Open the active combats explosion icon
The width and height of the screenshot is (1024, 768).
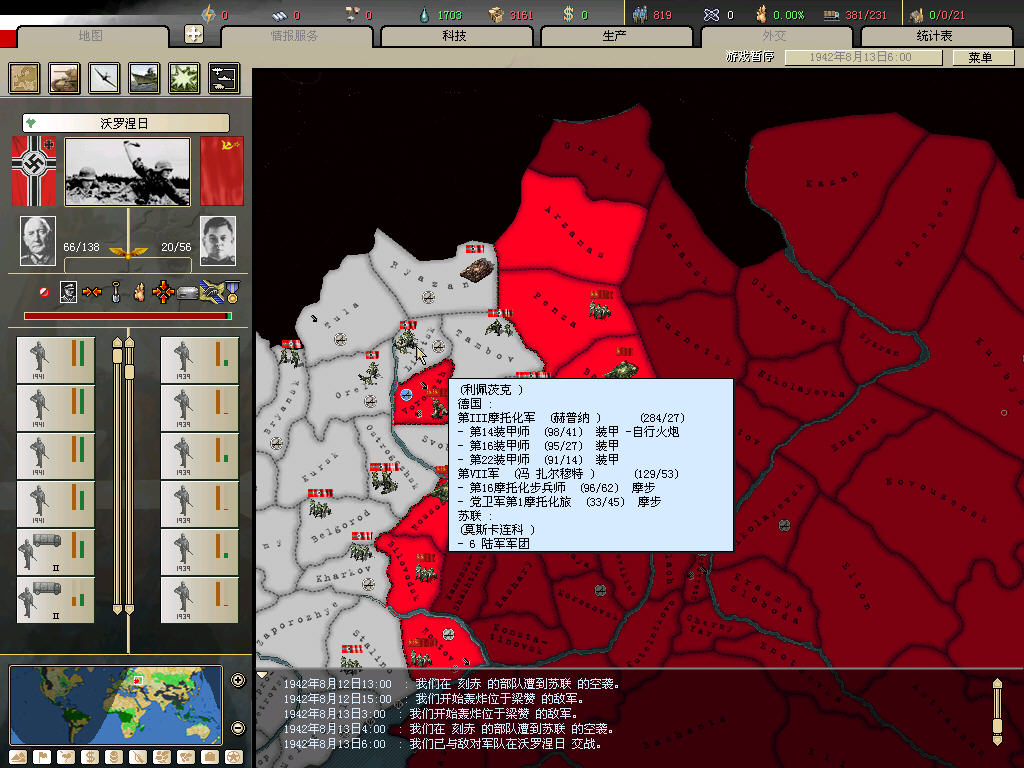click(x=184, y=78)
